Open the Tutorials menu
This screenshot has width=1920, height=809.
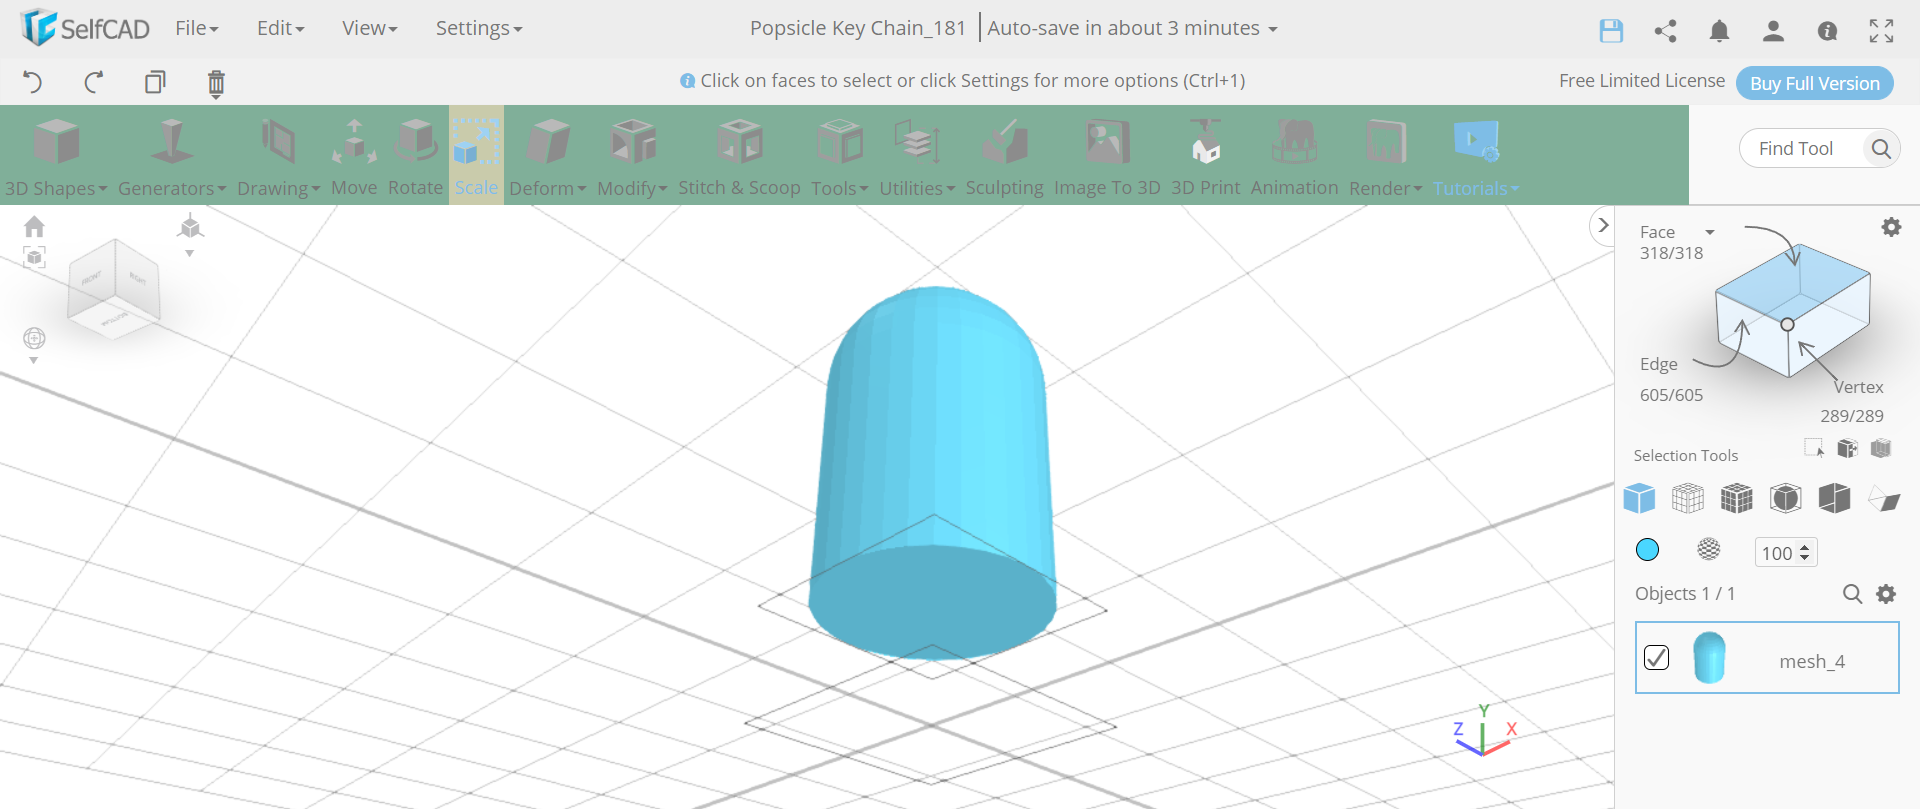[1475, 156]
